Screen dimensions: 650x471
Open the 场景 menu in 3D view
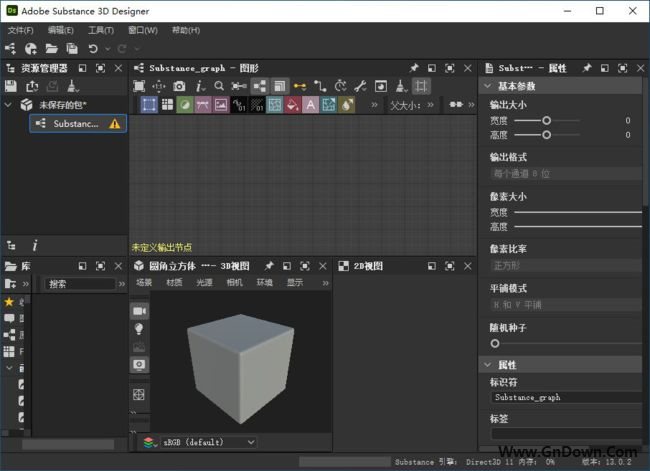tap(144, 283)
